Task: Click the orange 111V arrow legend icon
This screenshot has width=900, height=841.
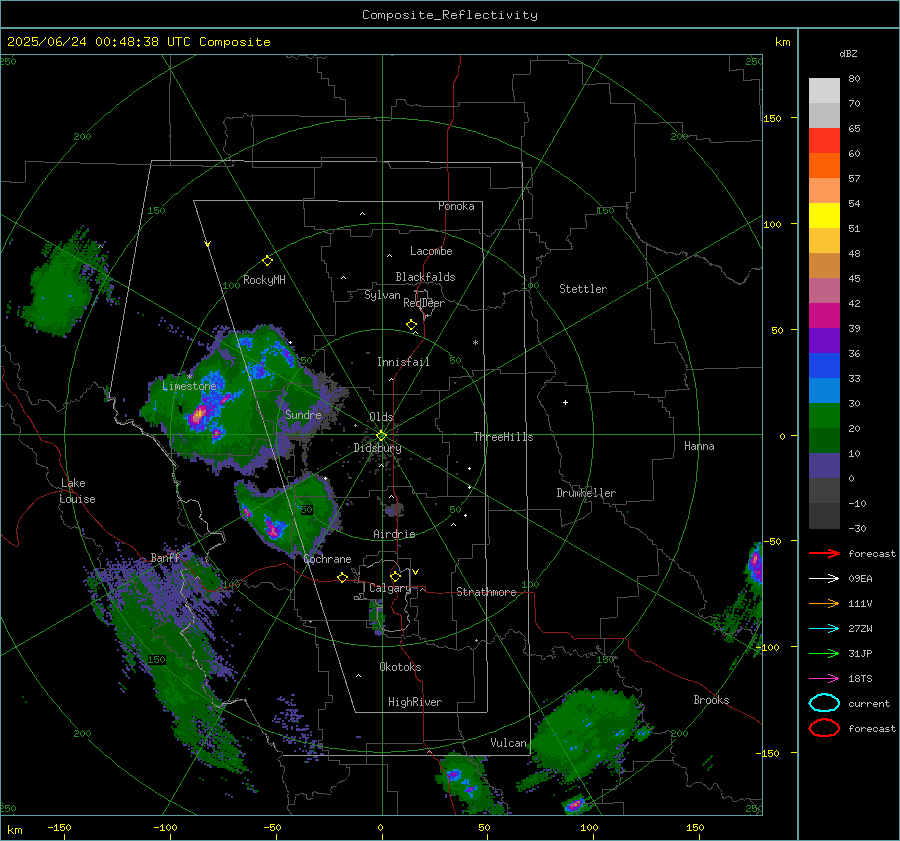Action: [x=824, y=603]
